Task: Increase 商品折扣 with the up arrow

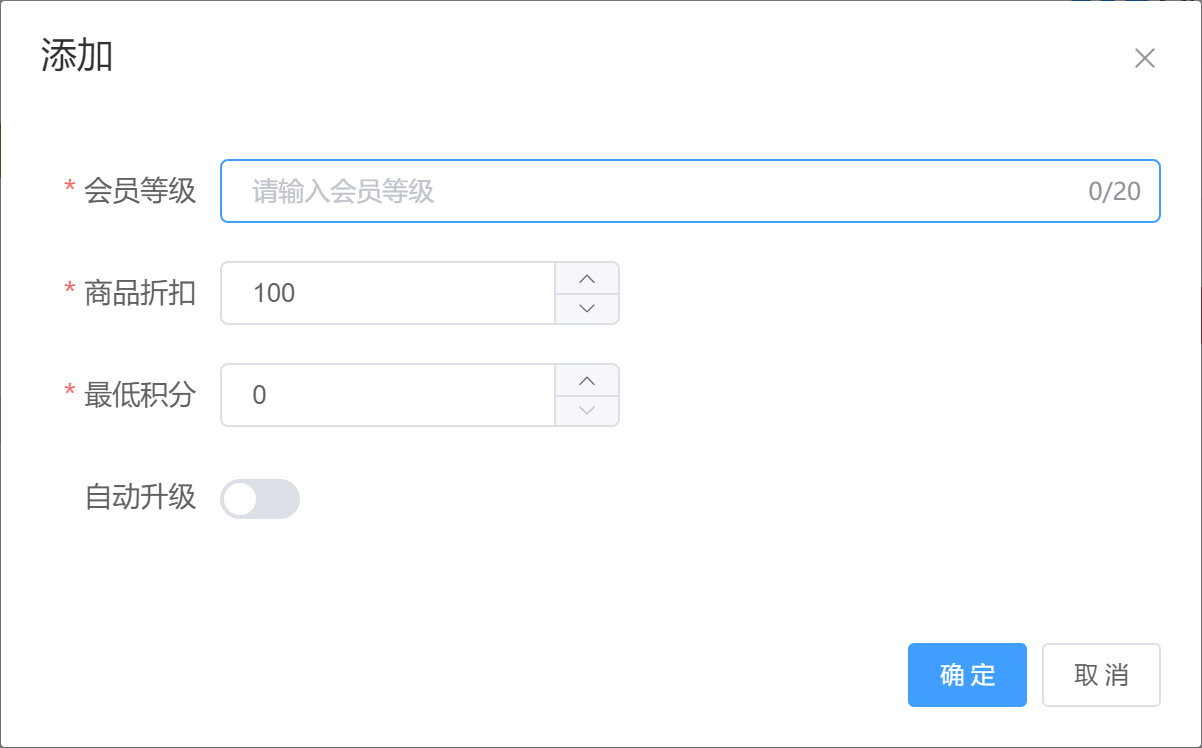Action: tap(587, 278)
